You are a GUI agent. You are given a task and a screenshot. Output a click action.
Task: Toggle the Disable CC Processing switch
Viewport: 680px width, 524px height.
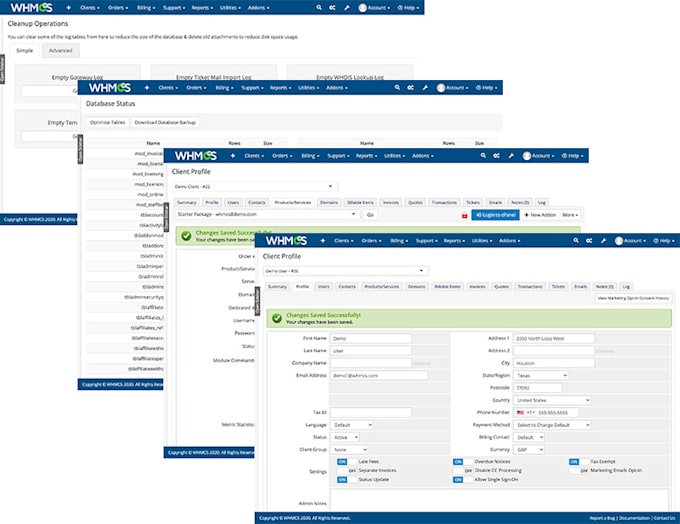[x=463, y=471]
